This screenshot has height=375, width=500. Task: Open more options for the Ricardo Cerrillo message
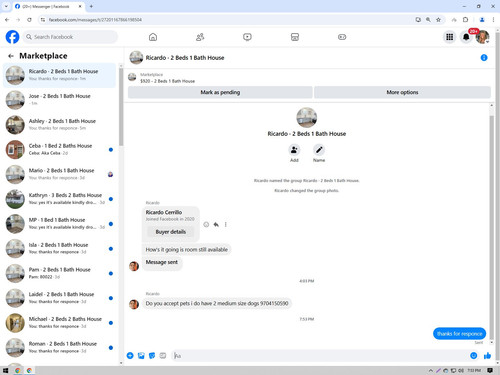tap(226, 224)
